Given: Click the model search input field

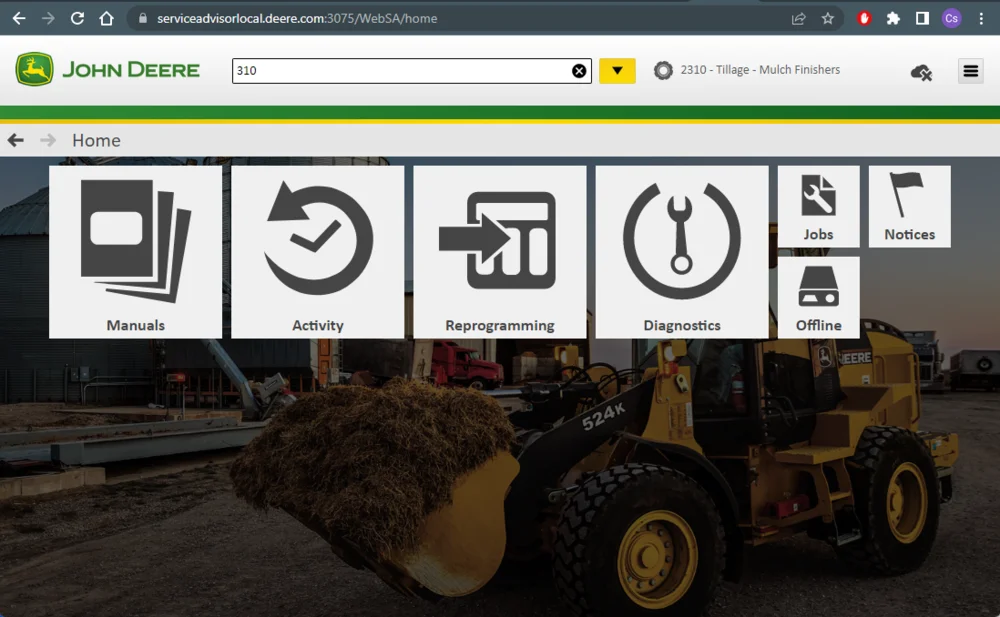Looking at the screenshot, I should [400, 71].
